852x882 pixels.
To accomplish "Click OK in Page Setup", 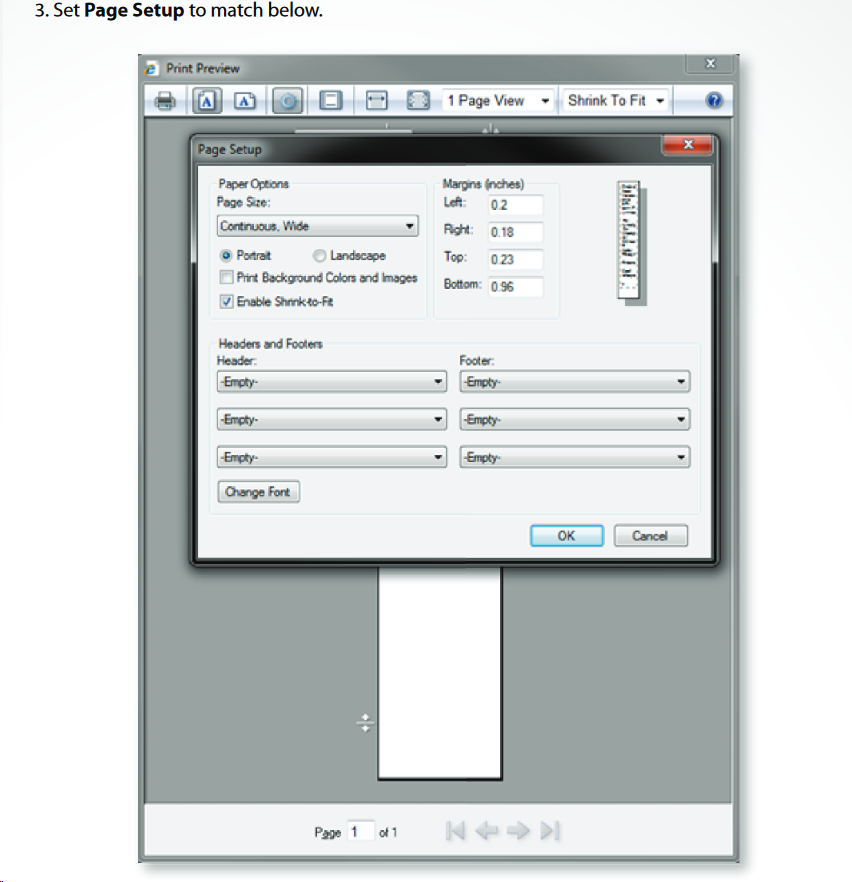I will [567, 536].
